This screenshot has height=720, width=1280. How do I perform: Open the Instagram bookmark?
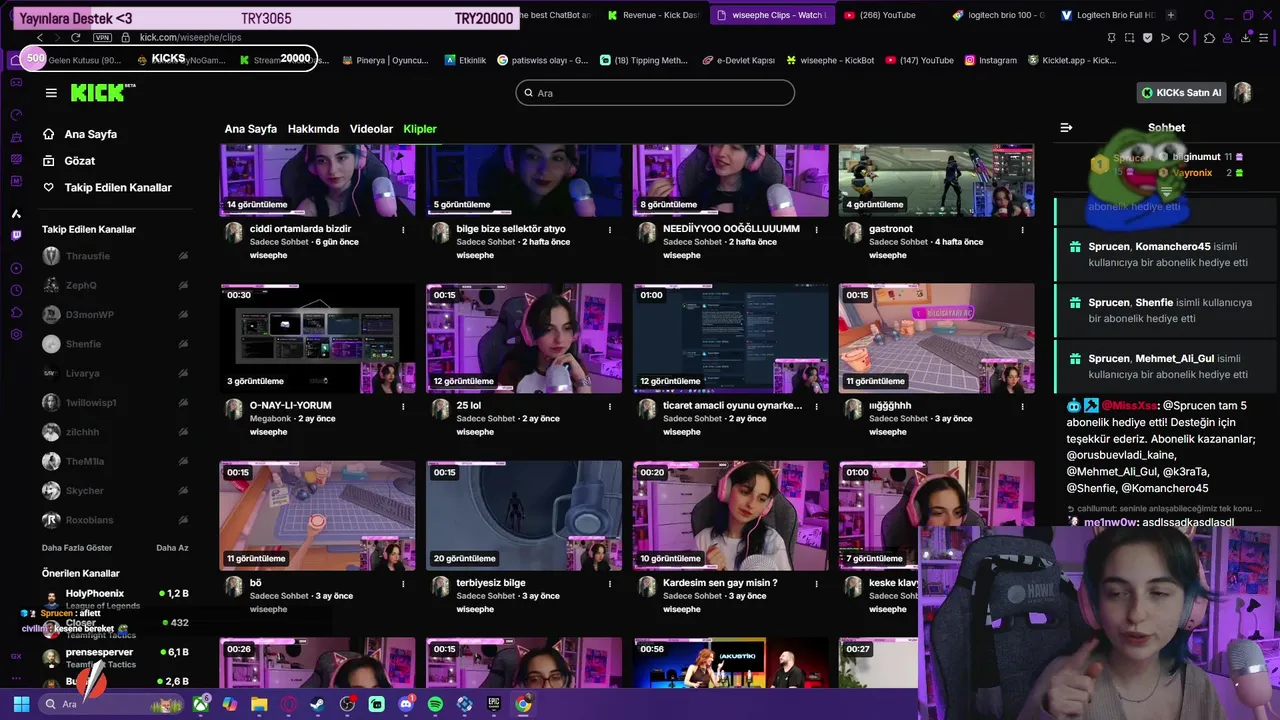click(990, 60)
